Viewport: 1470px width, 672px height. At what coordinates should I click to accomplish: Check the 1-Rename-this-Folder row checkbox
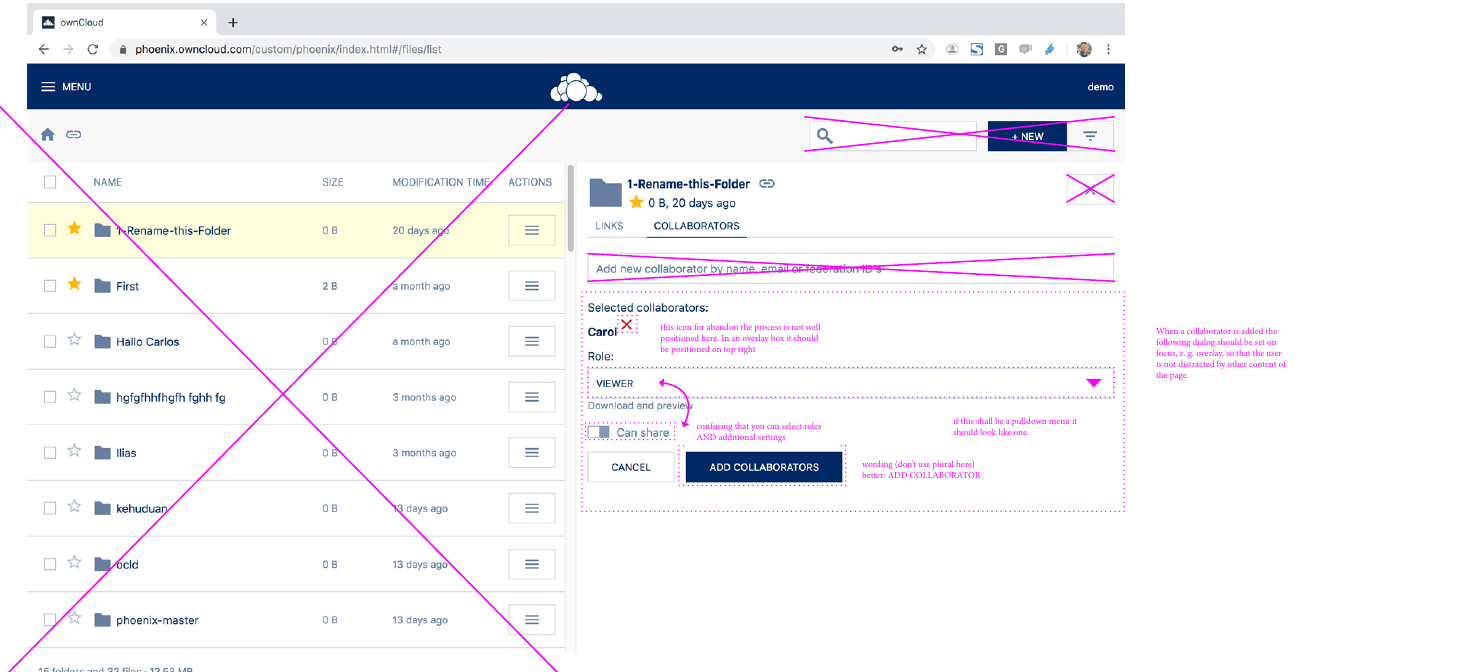50,230
